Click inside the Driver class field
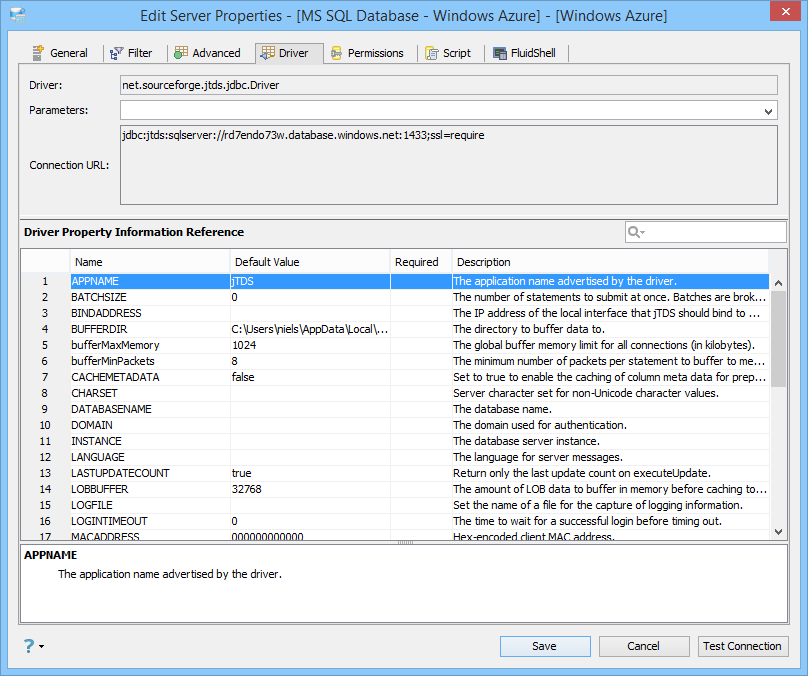808x676 pixels. coord(448,85)
